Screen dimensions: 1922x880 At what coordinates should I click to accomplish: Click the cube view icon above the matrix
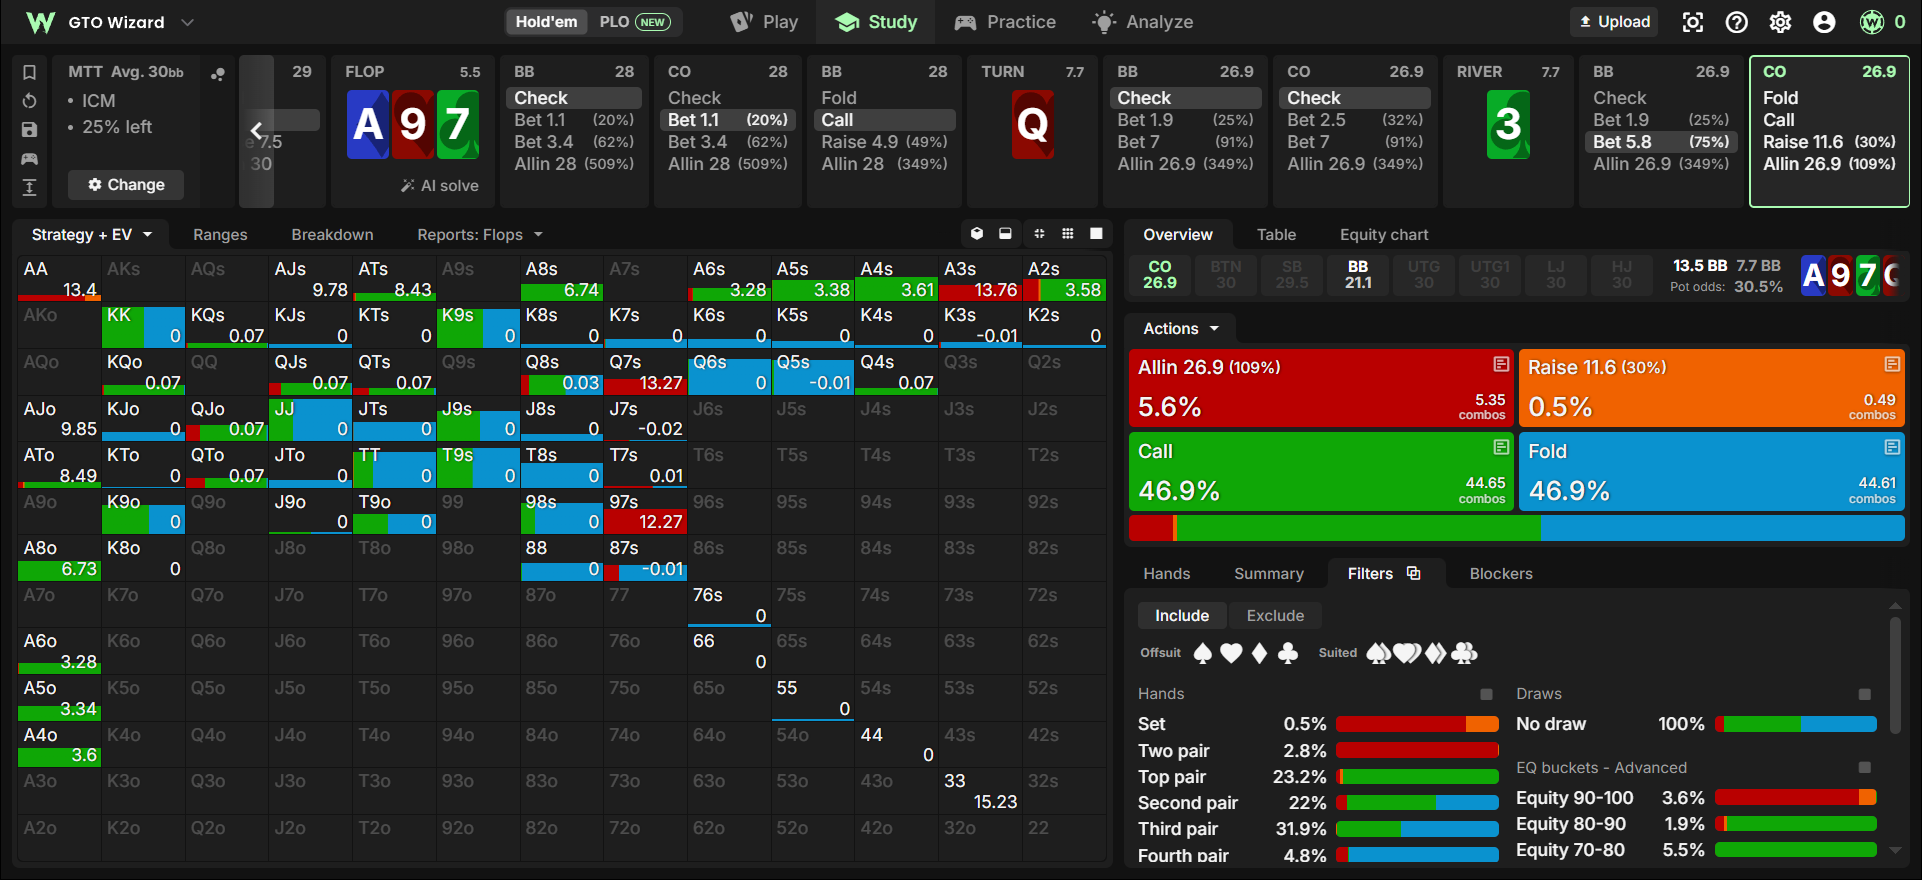pyautogui.click(x=977, y=234)
